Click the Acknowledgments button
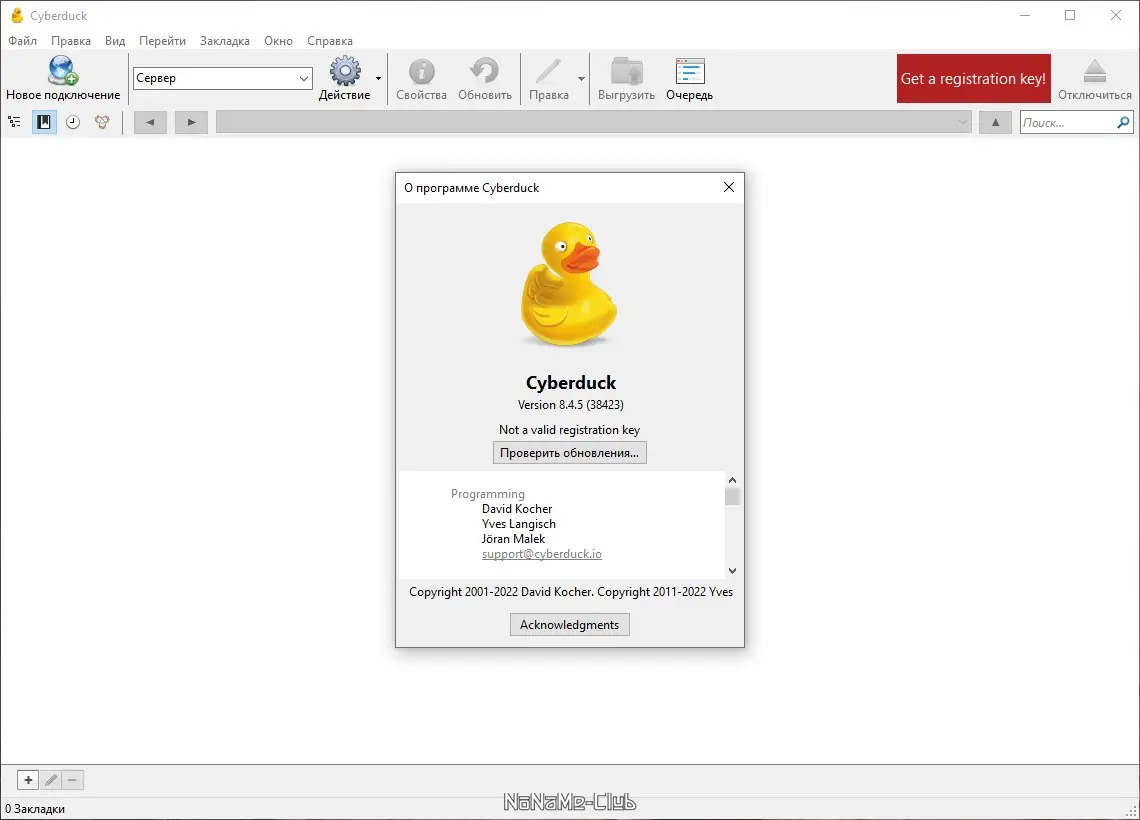1140x820 pixels. 569,624
